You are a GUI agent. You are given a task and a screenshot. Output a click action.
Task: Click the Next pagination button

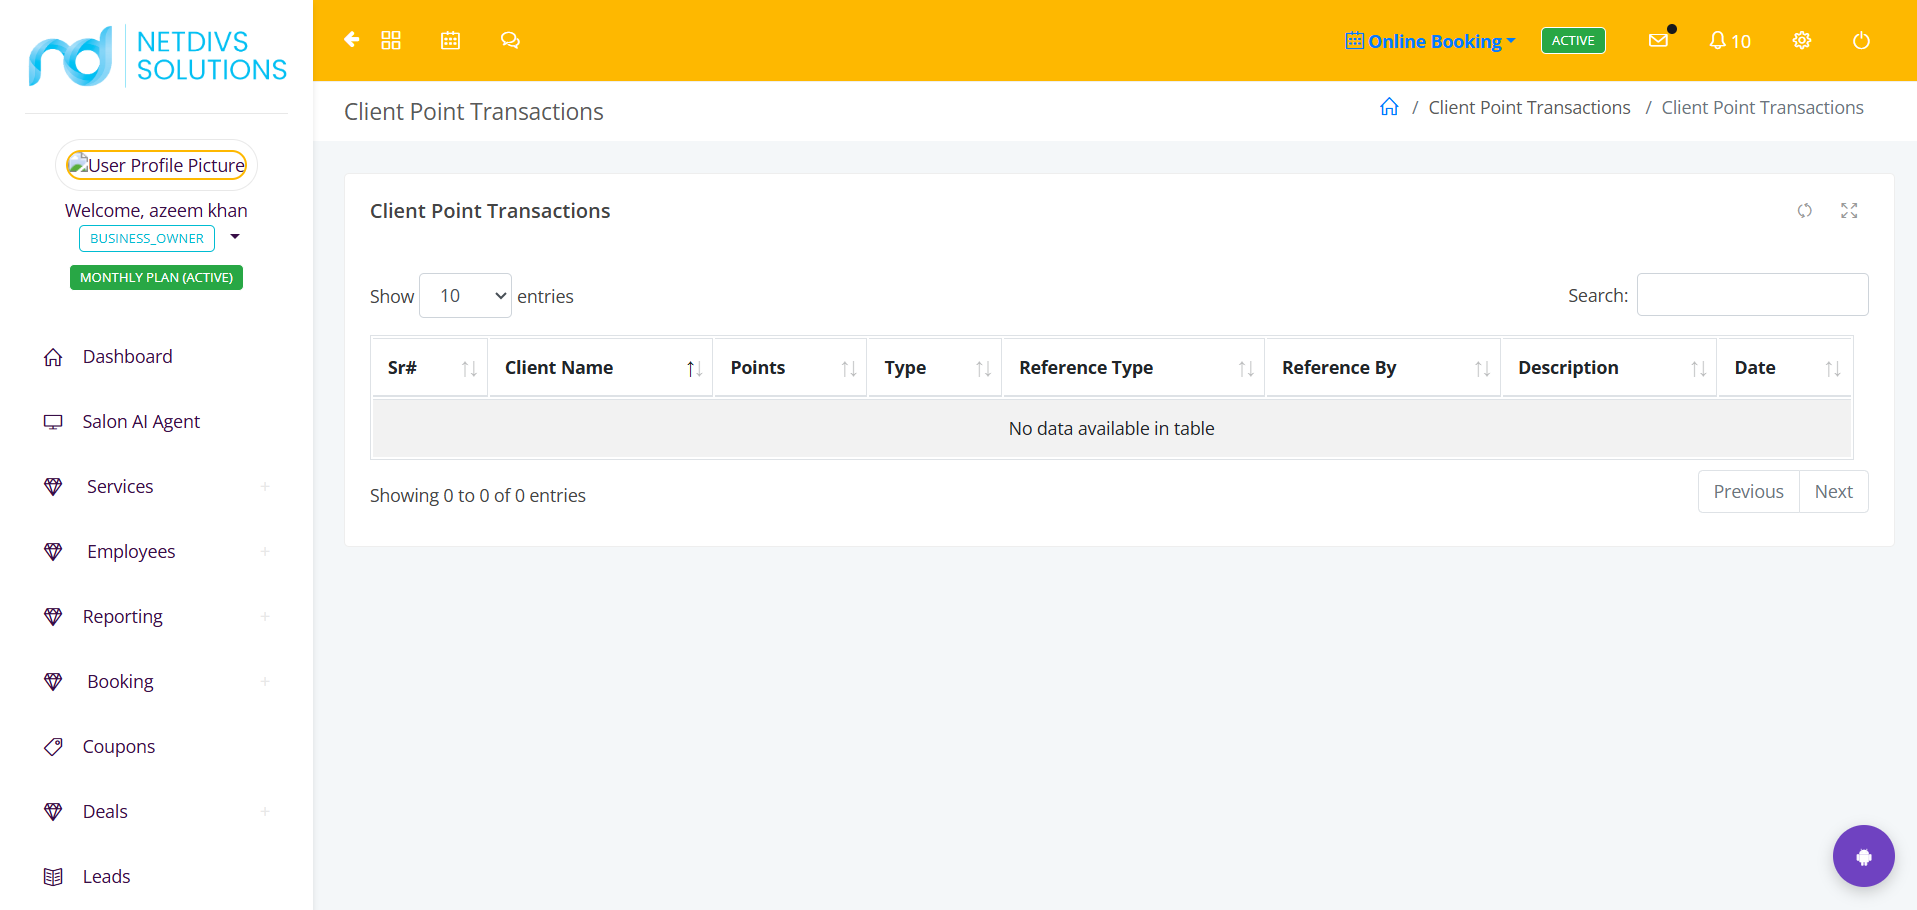[1833, 492]
